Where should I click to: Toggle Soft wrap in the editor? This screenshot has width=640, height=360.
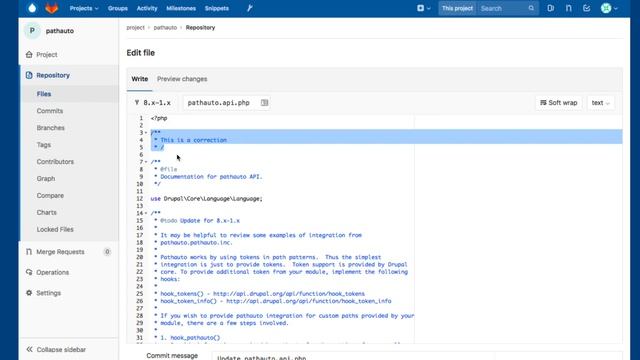(559, 103)
